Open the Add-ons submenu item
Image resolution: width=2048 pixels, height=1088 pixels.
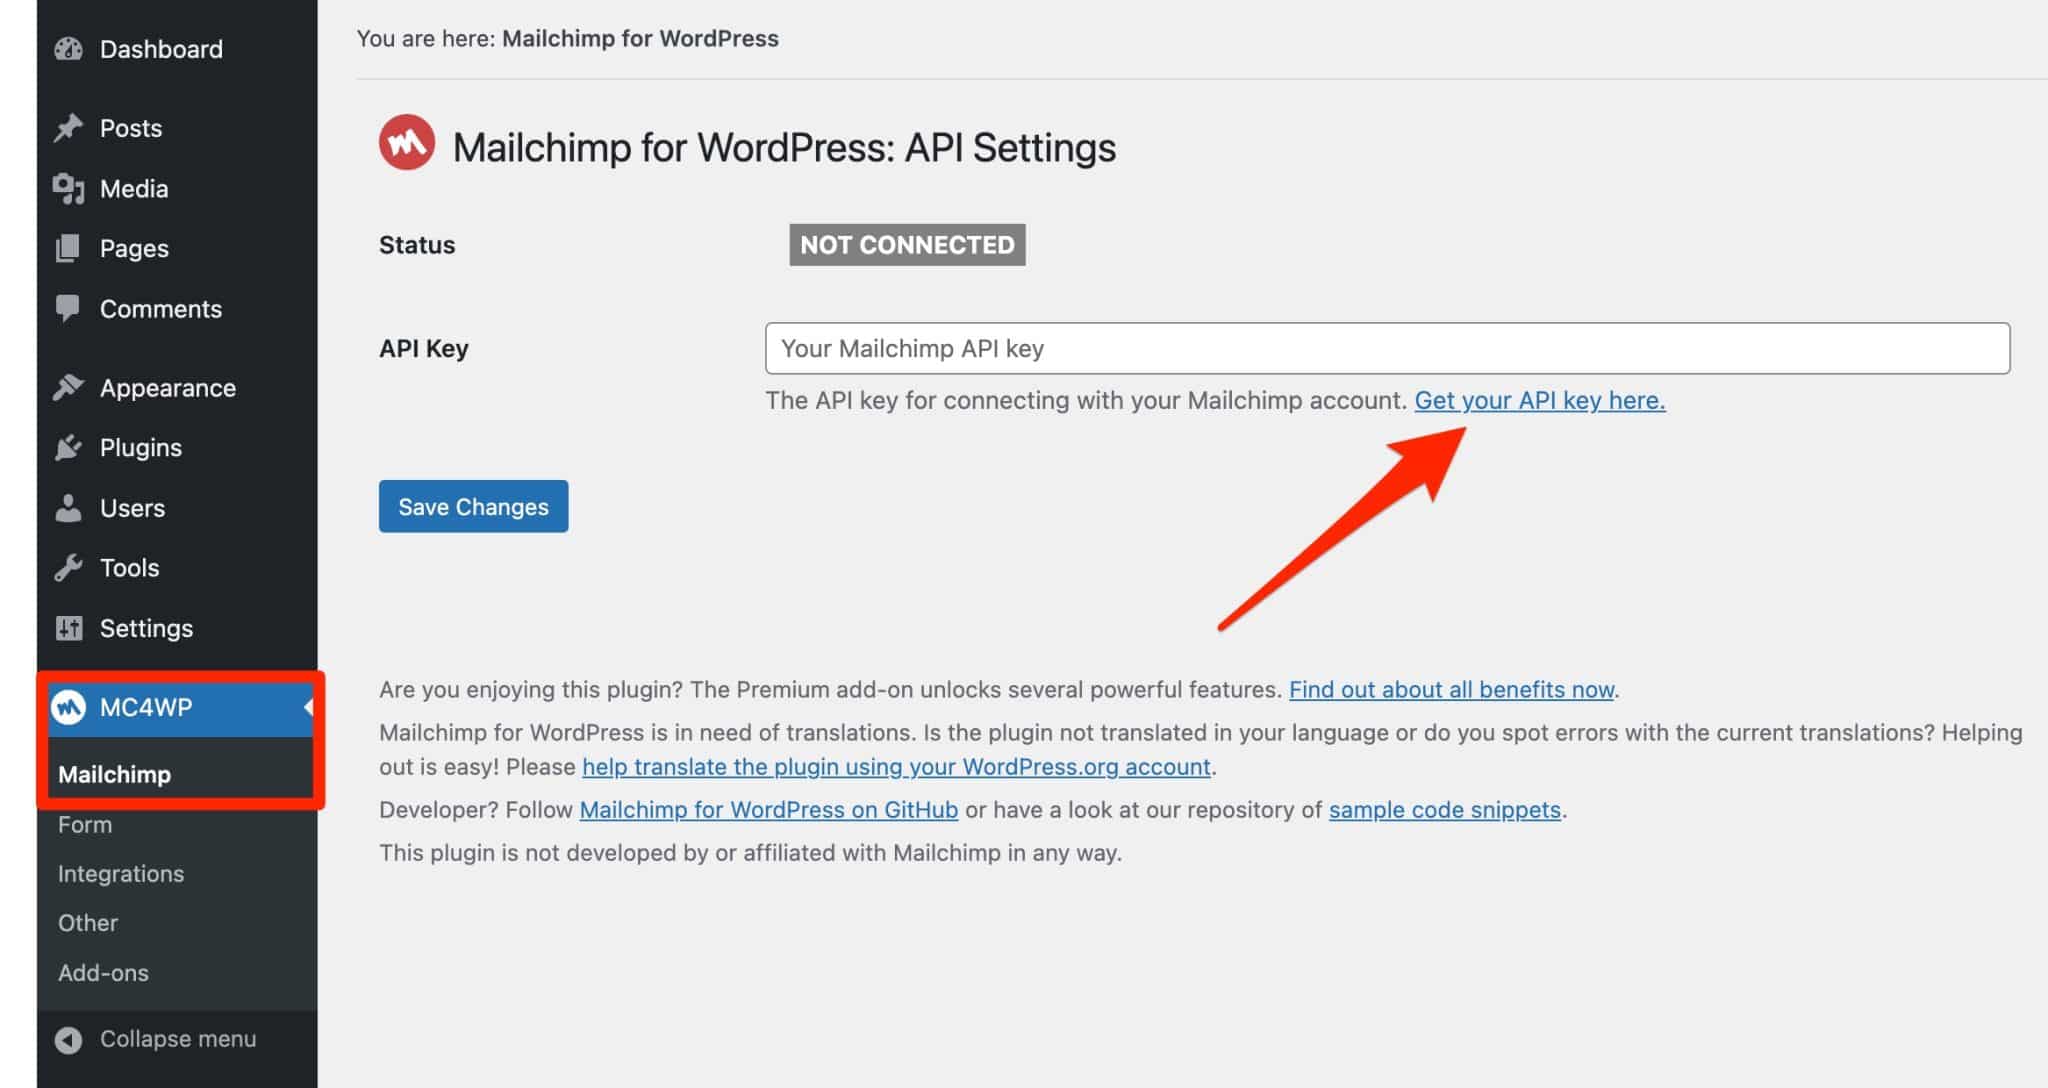[x=103, y=973]
